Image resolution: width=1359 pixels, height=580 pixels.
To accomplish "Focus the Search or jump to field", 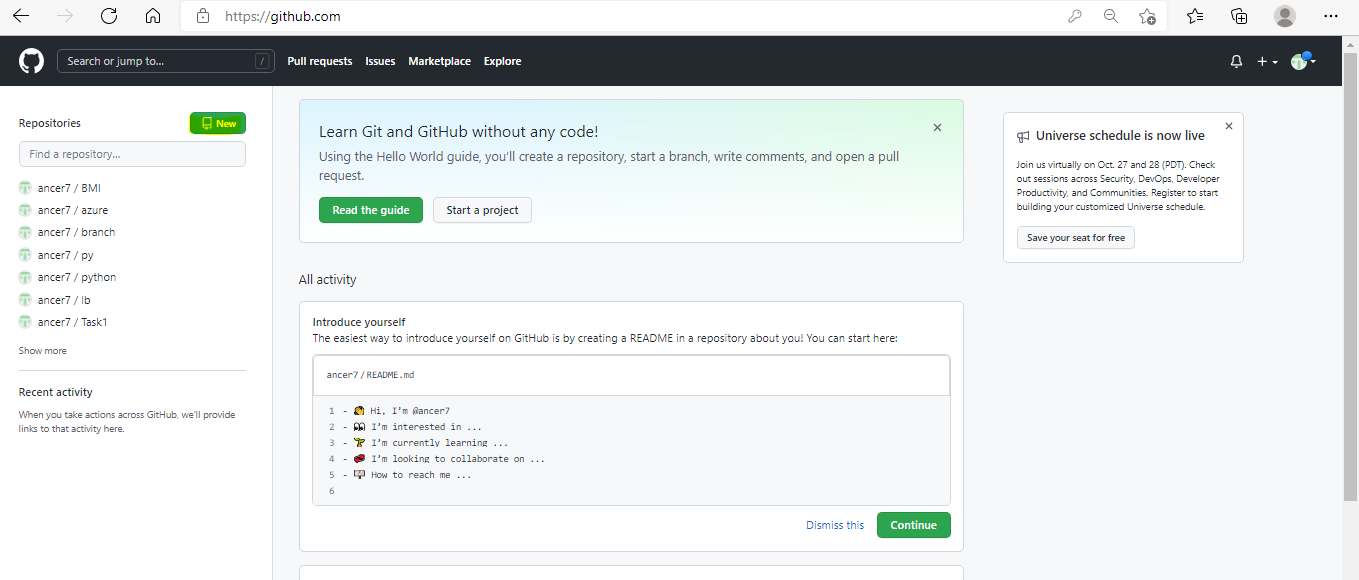I will (x=166, y=61).
